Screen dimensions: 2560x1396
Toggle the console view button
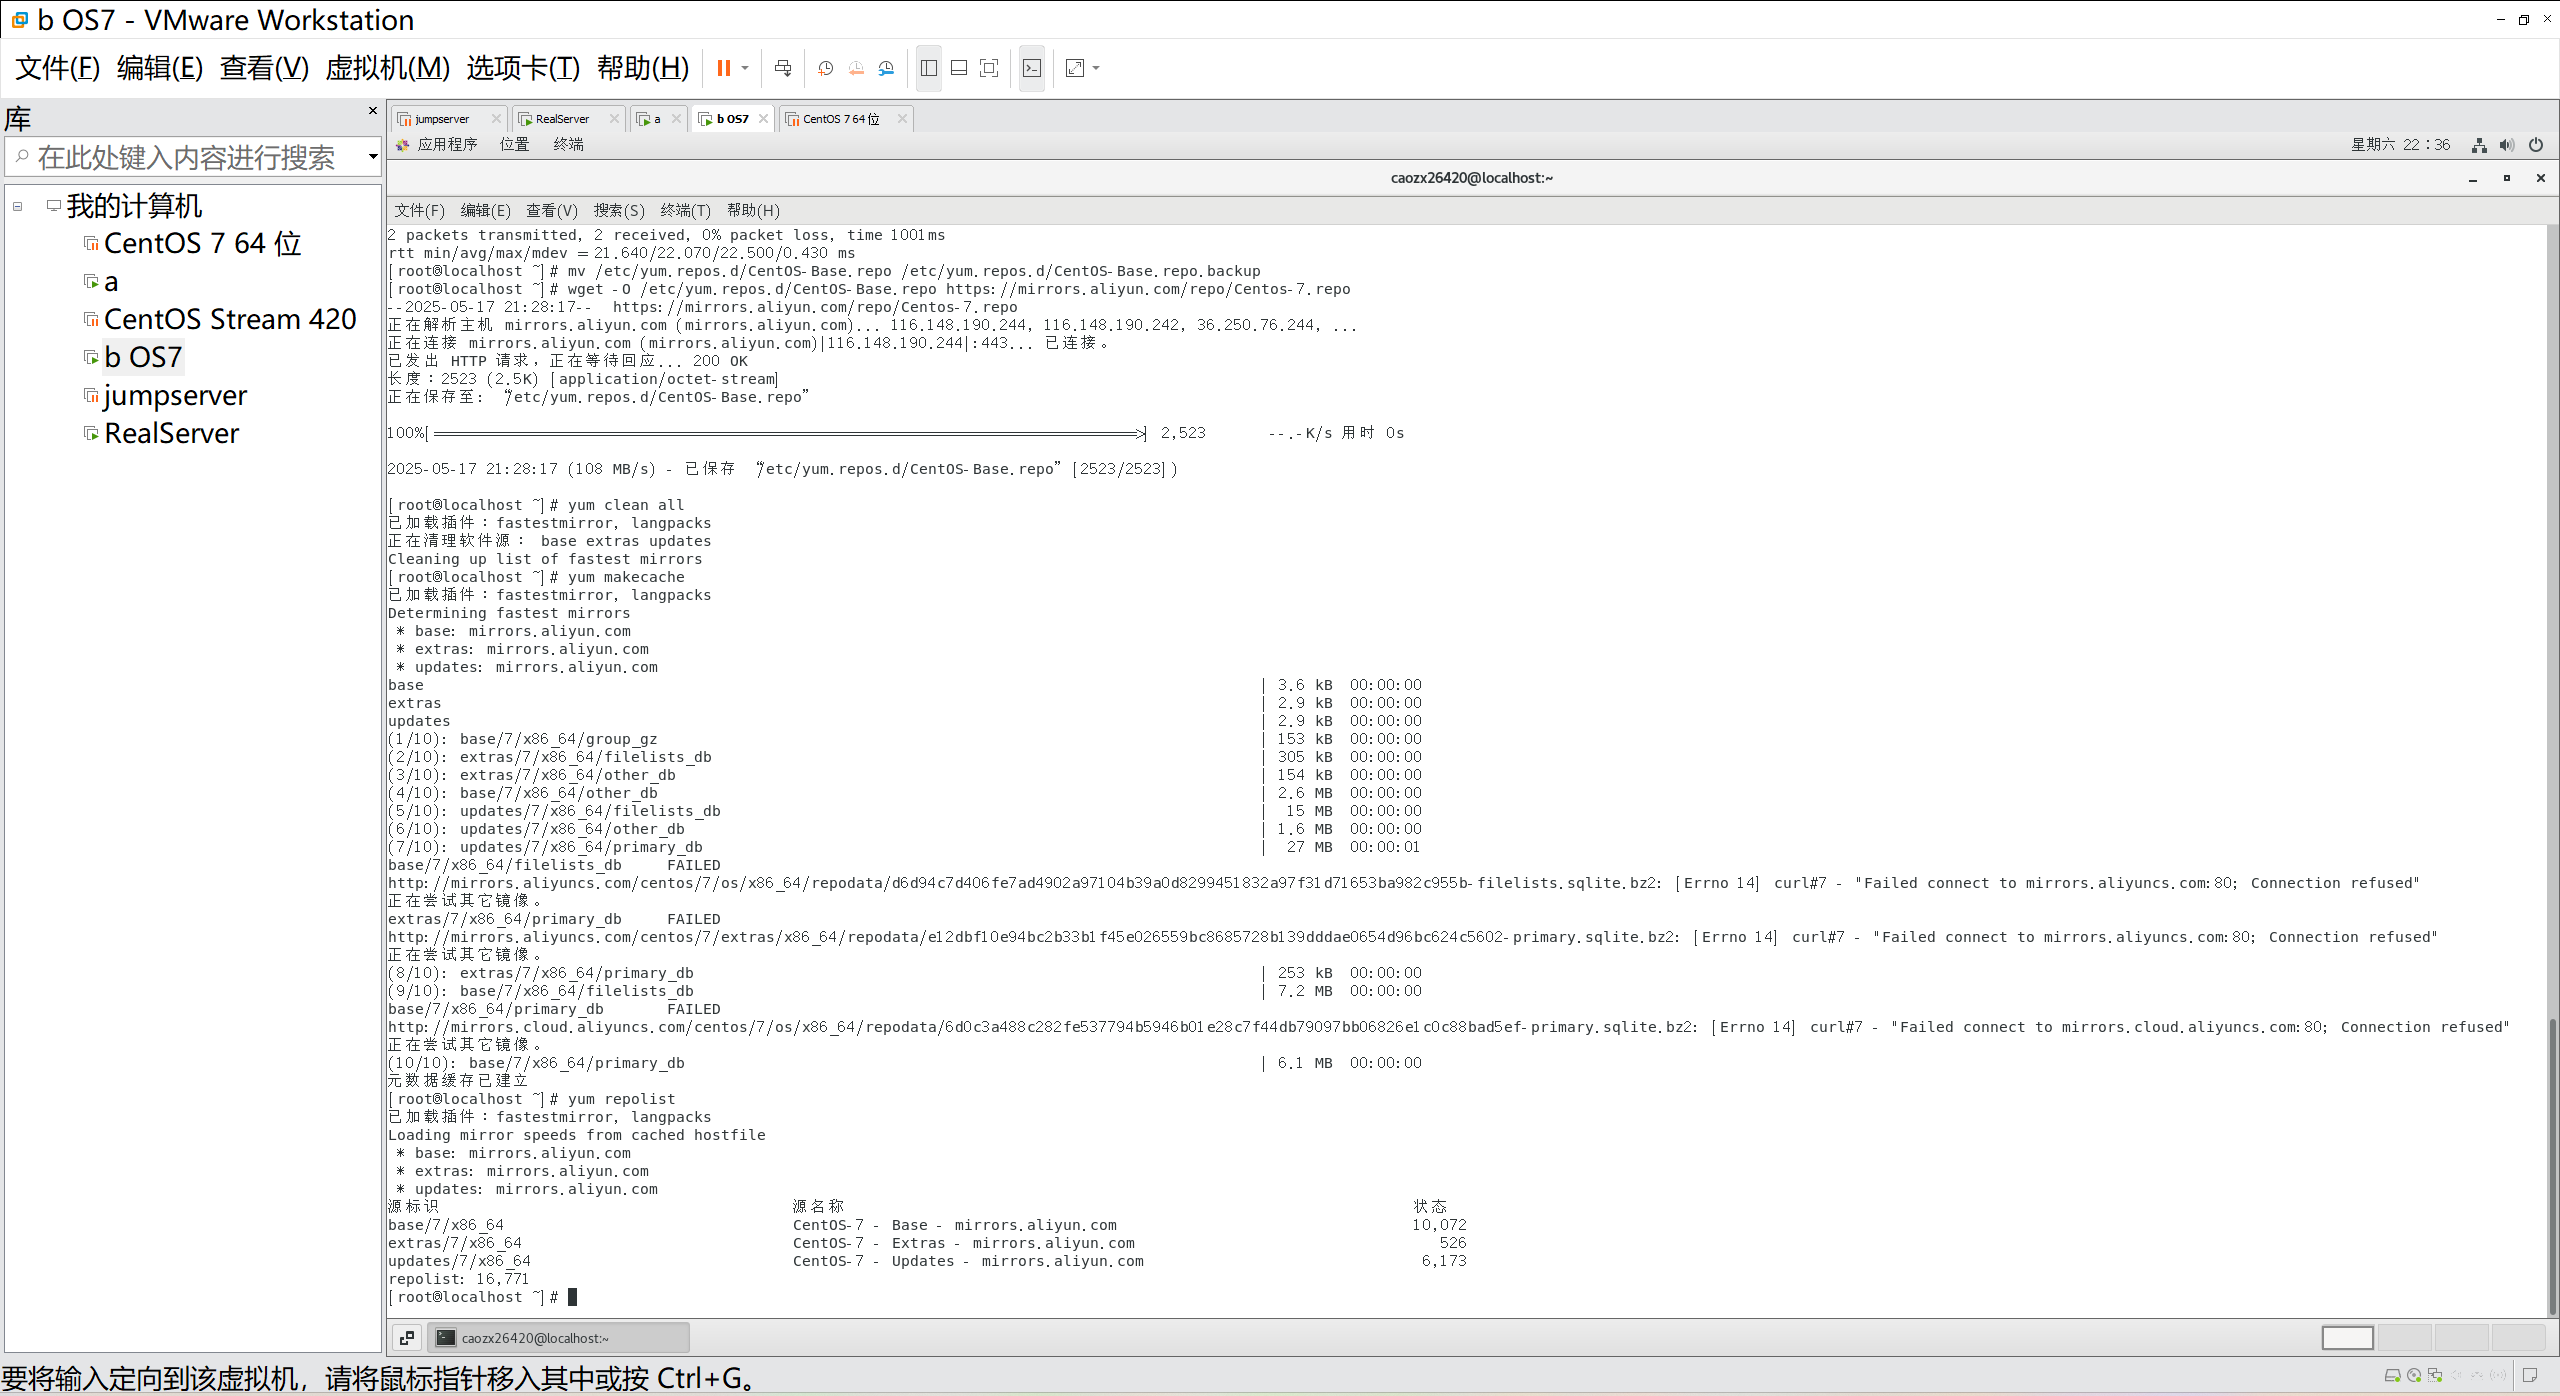coord(1032,68)
